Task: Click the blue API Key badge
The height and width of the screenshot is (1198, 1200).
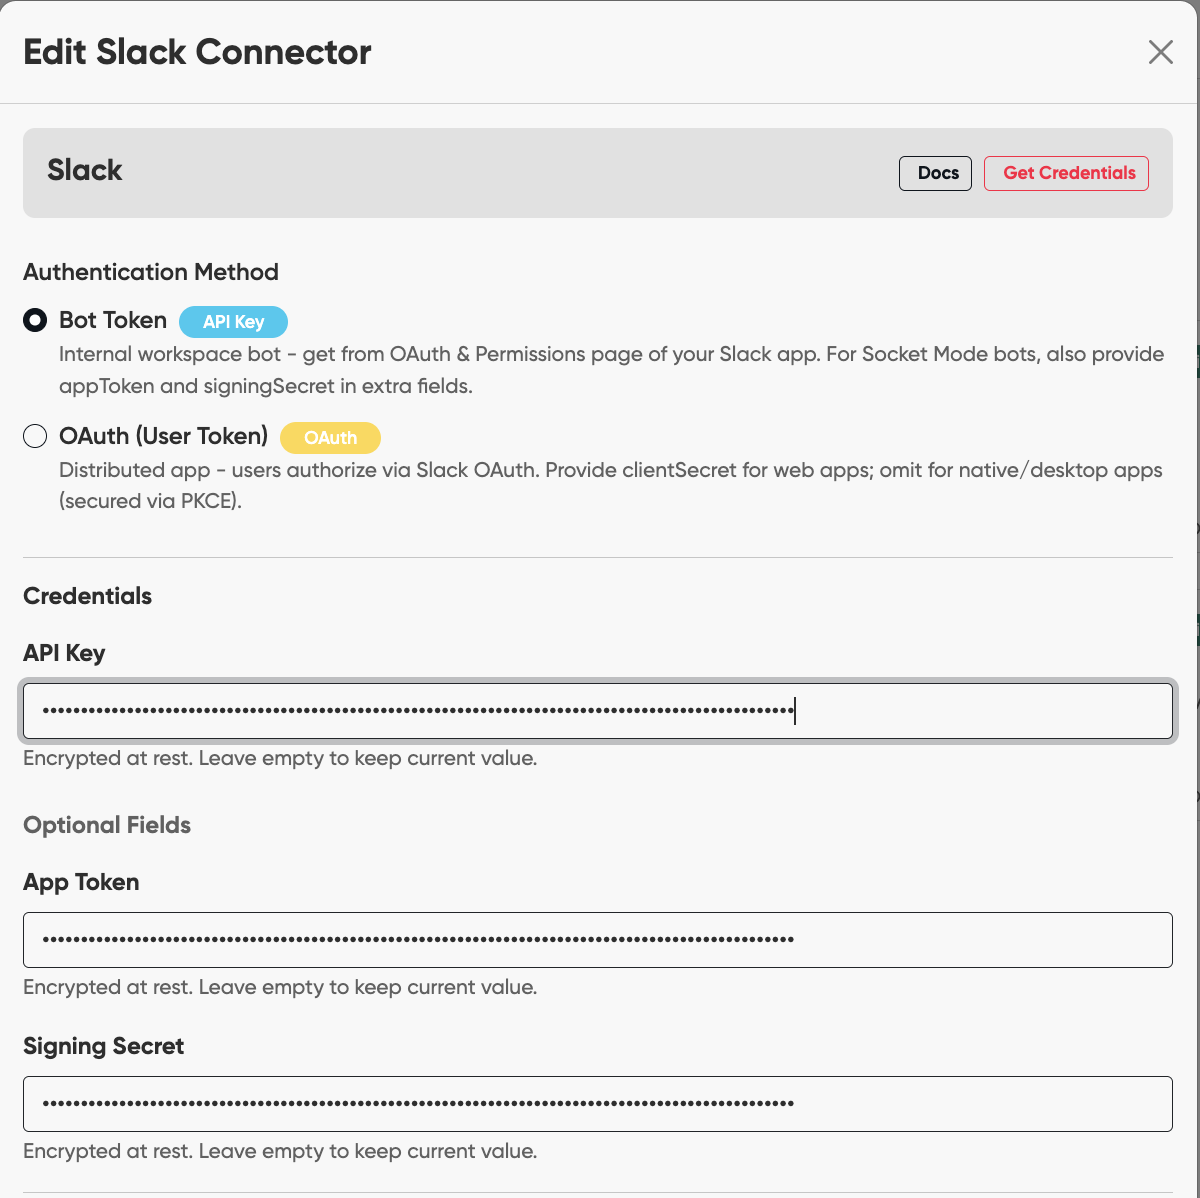Action: coord(233,322)
